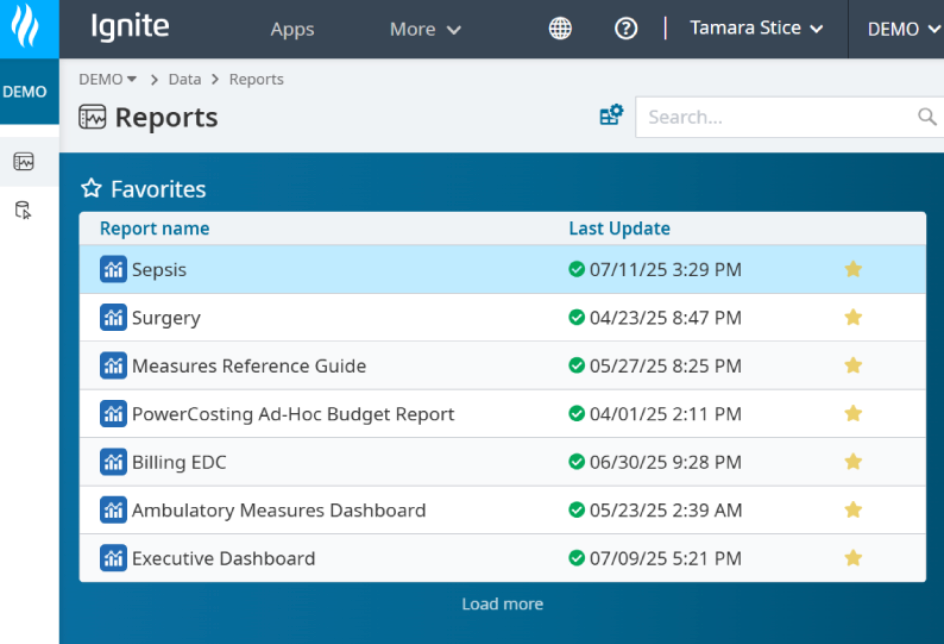This screenshot has width=944, height=644.
Task: Click the Load more link
Action: point(502,604)
